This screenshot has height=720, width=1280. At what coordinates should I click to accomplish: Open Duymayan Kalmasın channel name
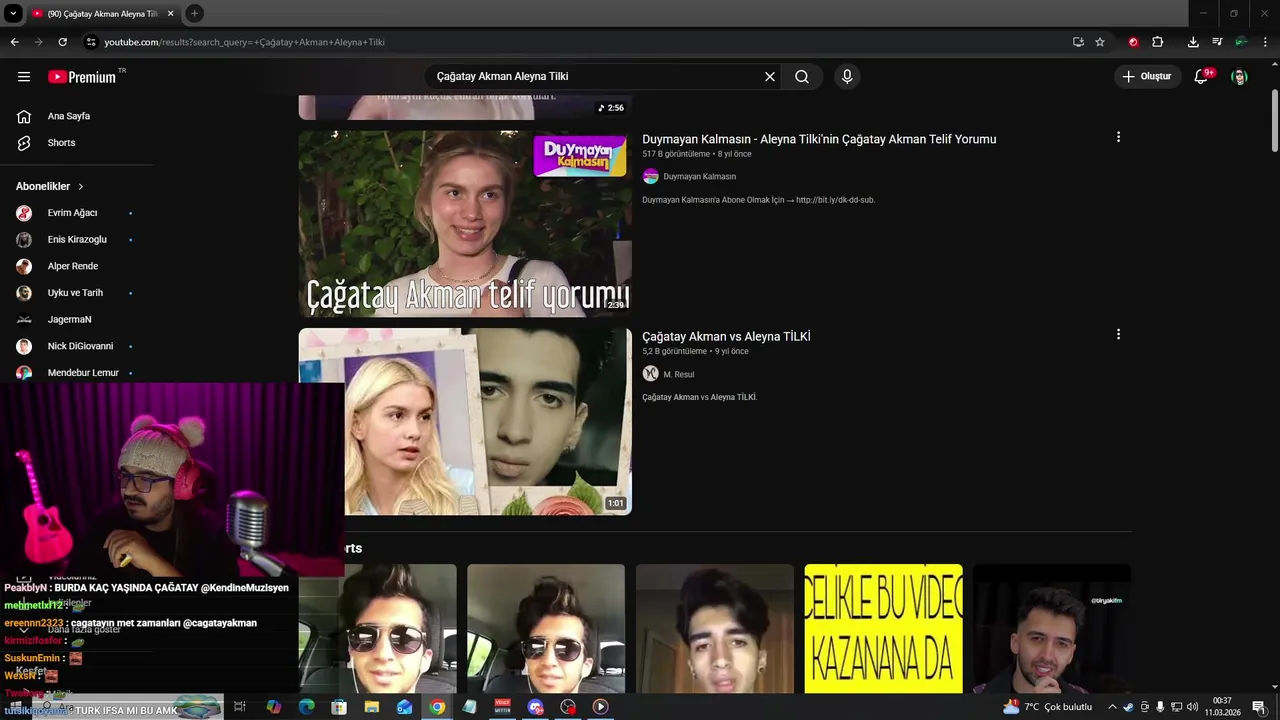click(x=699, y=177)
